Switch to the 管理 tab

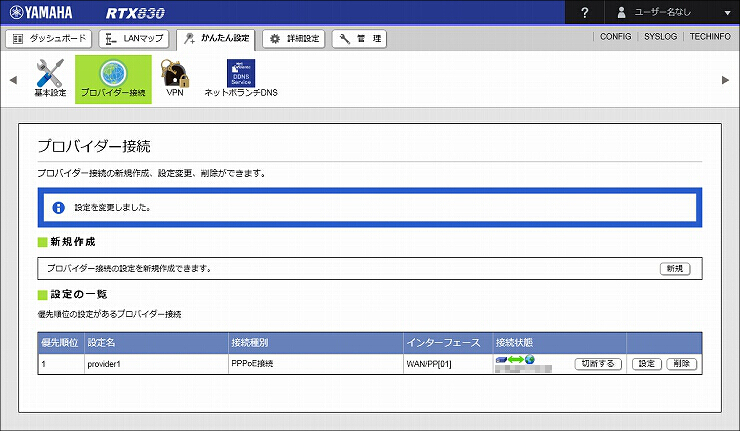tap(359, 39)
